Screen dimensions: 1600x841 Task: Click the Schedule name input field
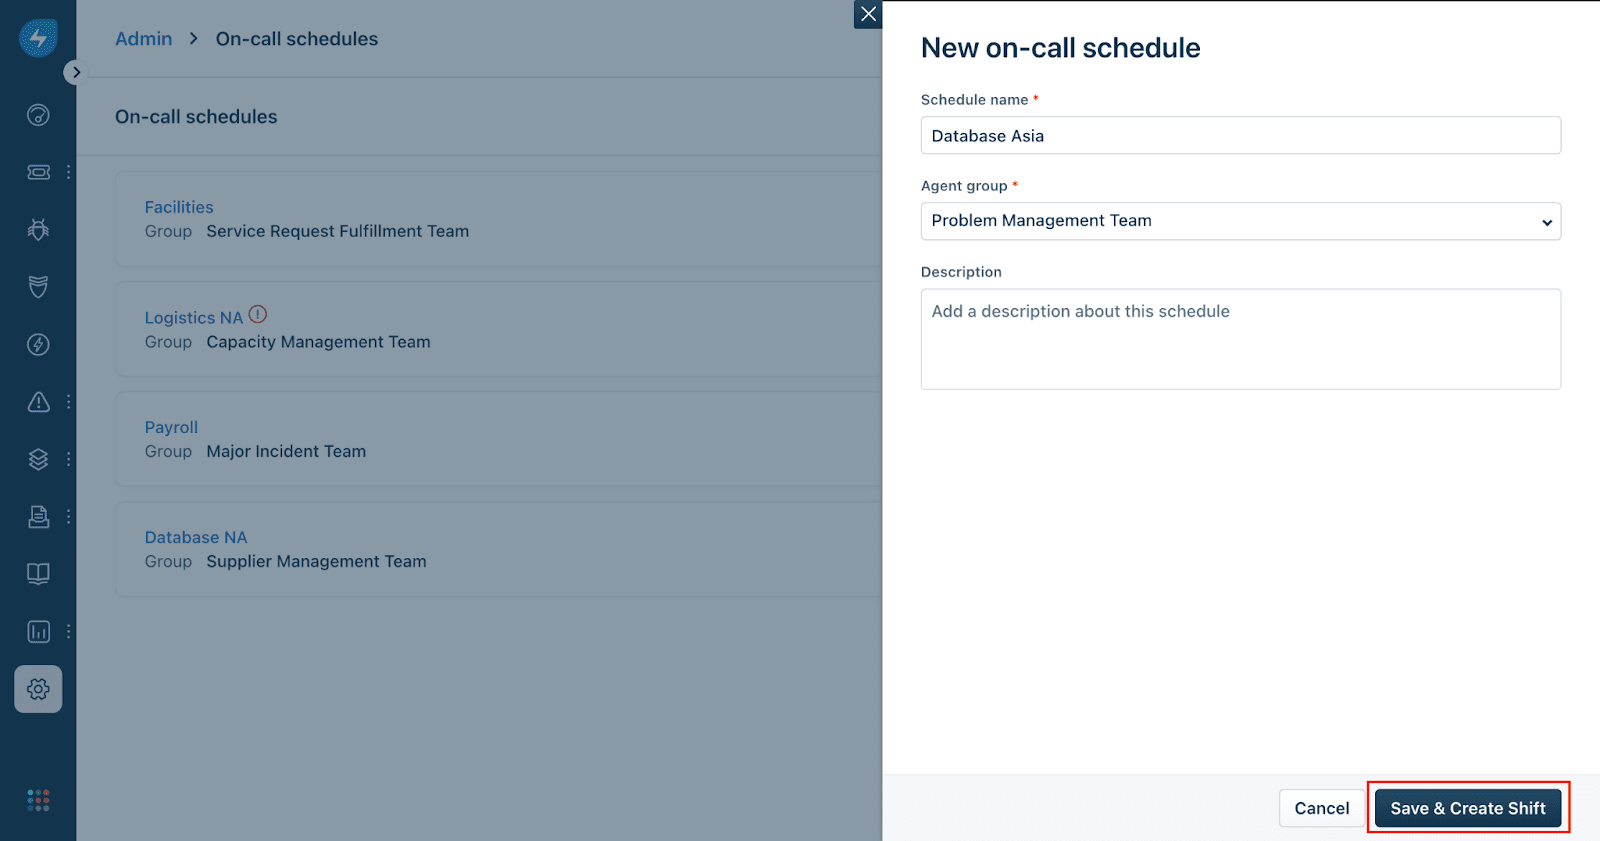click(x=1240, y=136)
